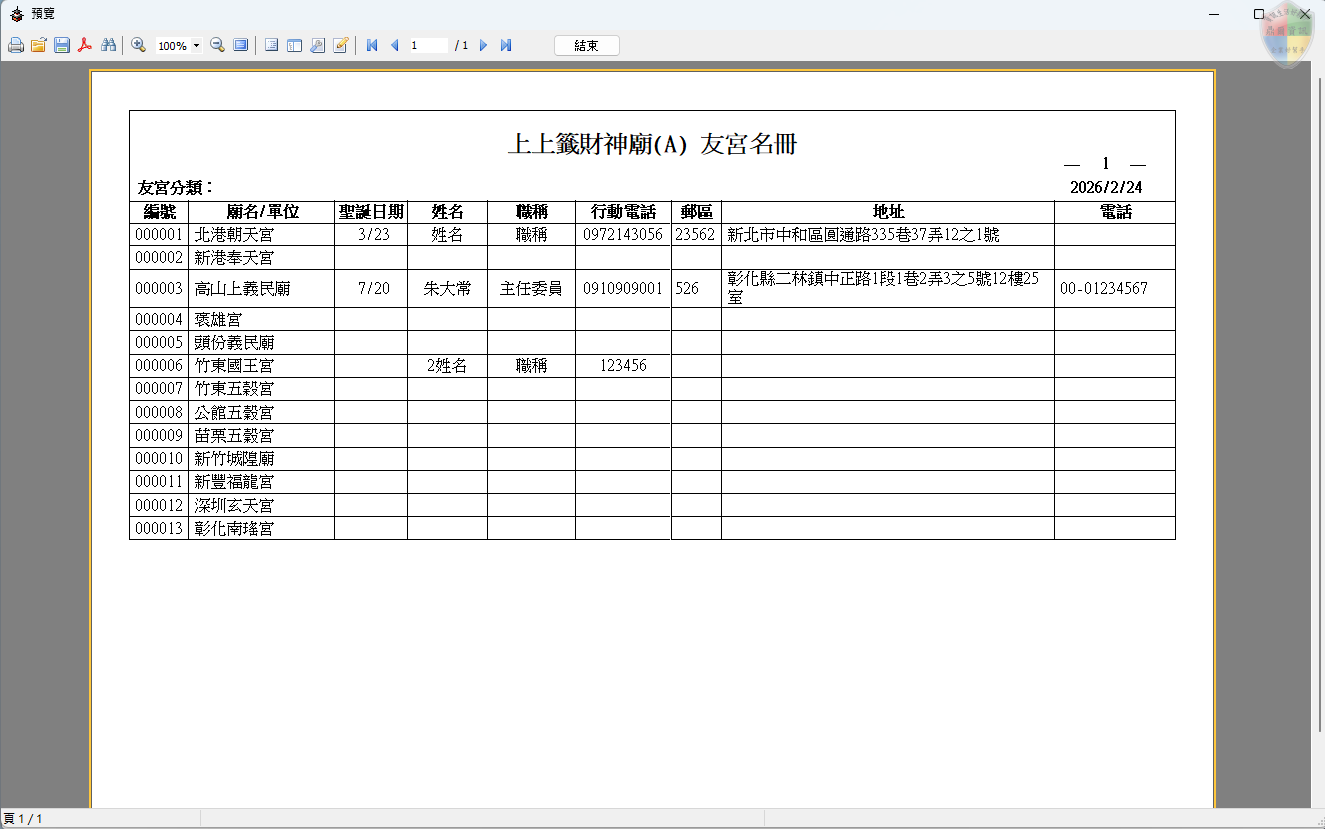1325x829 pixels.
Task: Go to the previous page
Action: tap(394, 46)
